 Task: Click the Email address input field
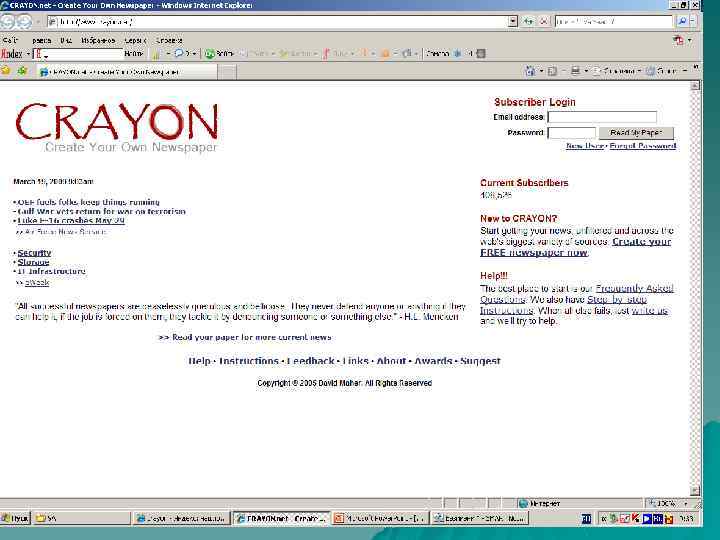602,117
